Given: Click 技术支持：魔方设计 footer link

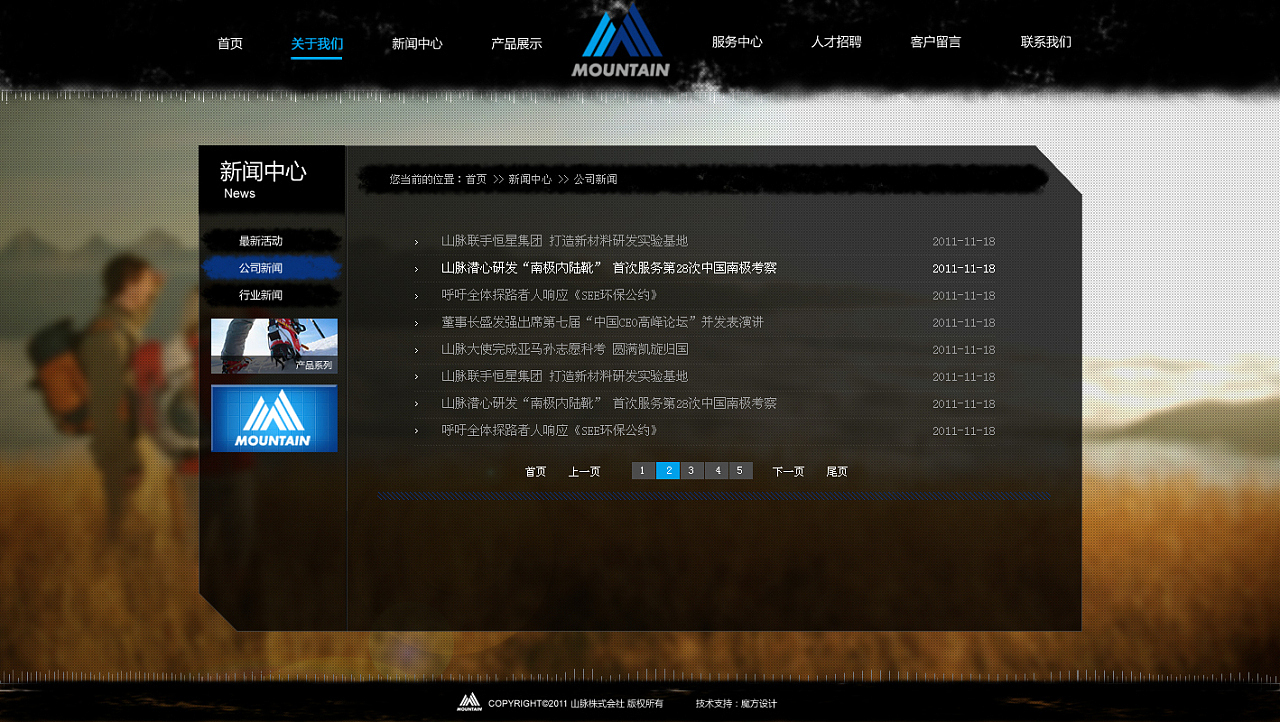Looking at the screenshot, I should [x=736, y=704].
